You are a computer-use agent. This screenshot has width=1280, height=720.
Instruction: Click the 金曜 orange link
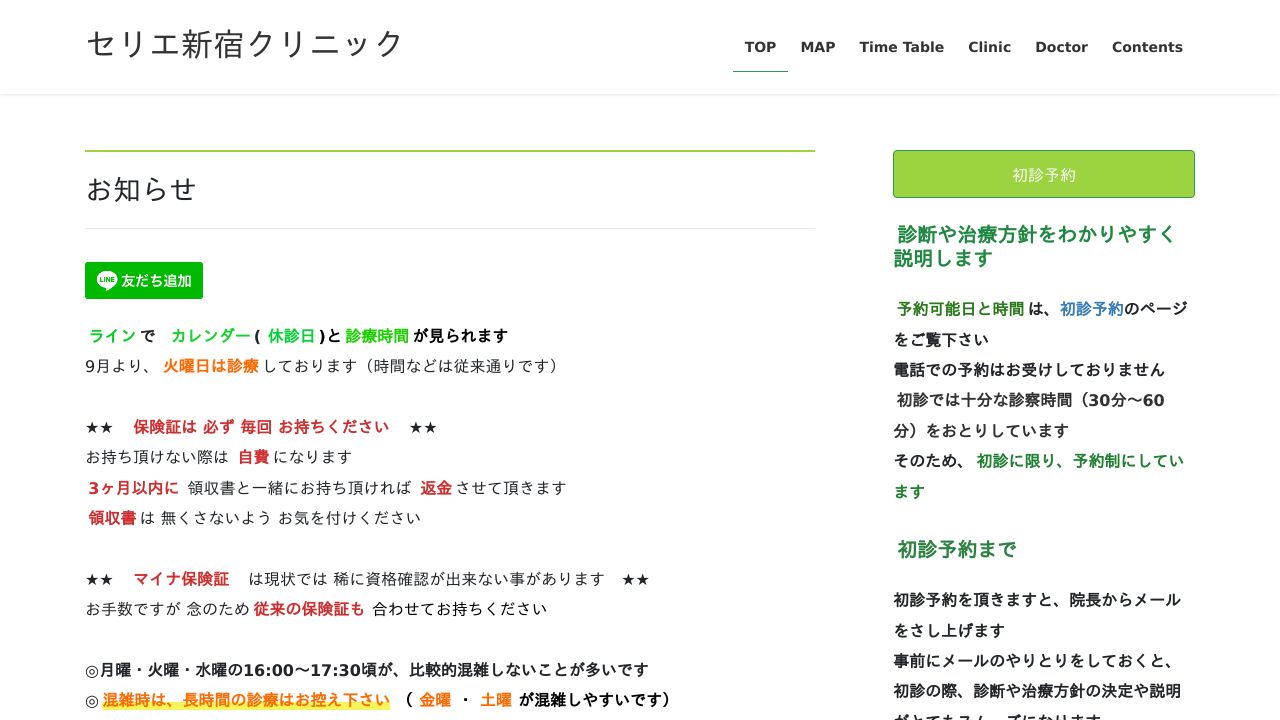point(435,700)
